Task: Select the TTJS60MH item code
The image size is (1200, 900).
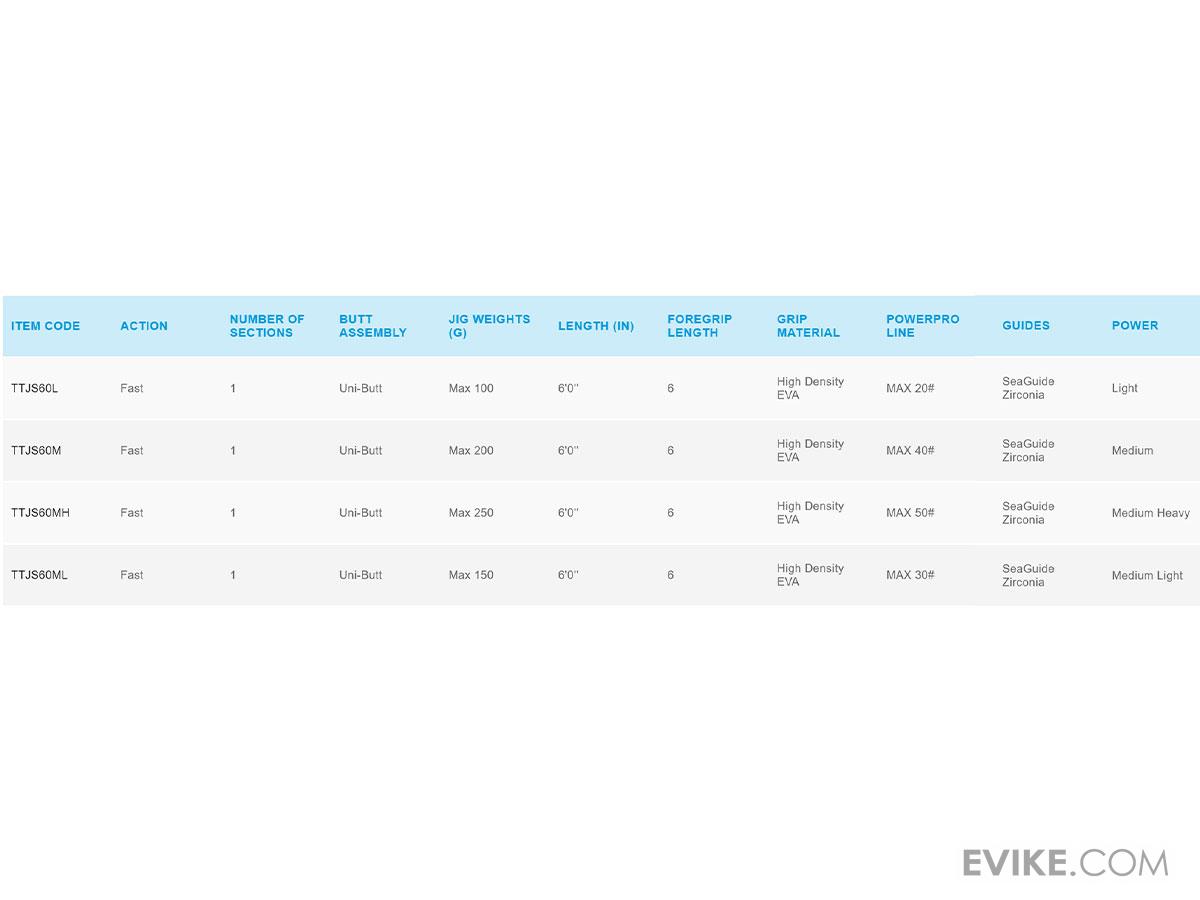Action: pyautogui.click(x=40, y=513)
